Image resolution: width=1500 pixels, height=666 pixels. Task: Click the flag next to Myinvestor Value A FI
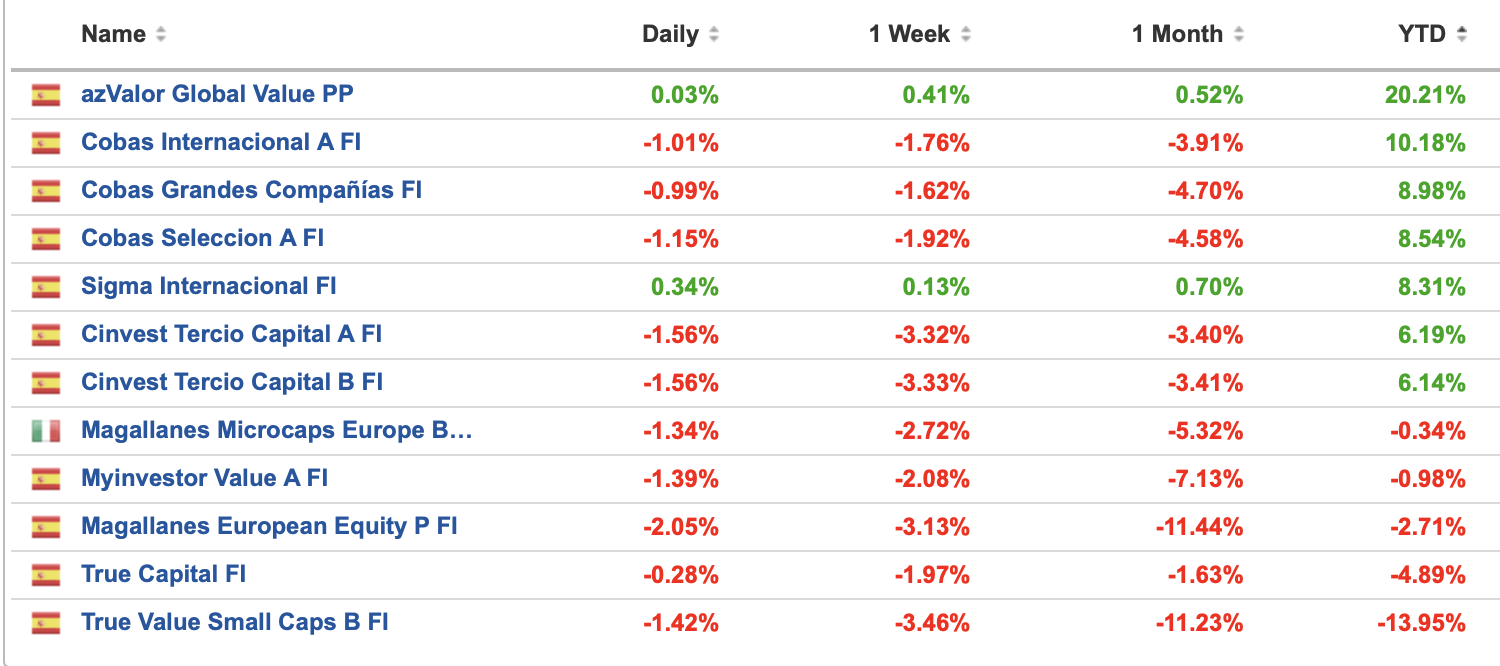point(45,479)
